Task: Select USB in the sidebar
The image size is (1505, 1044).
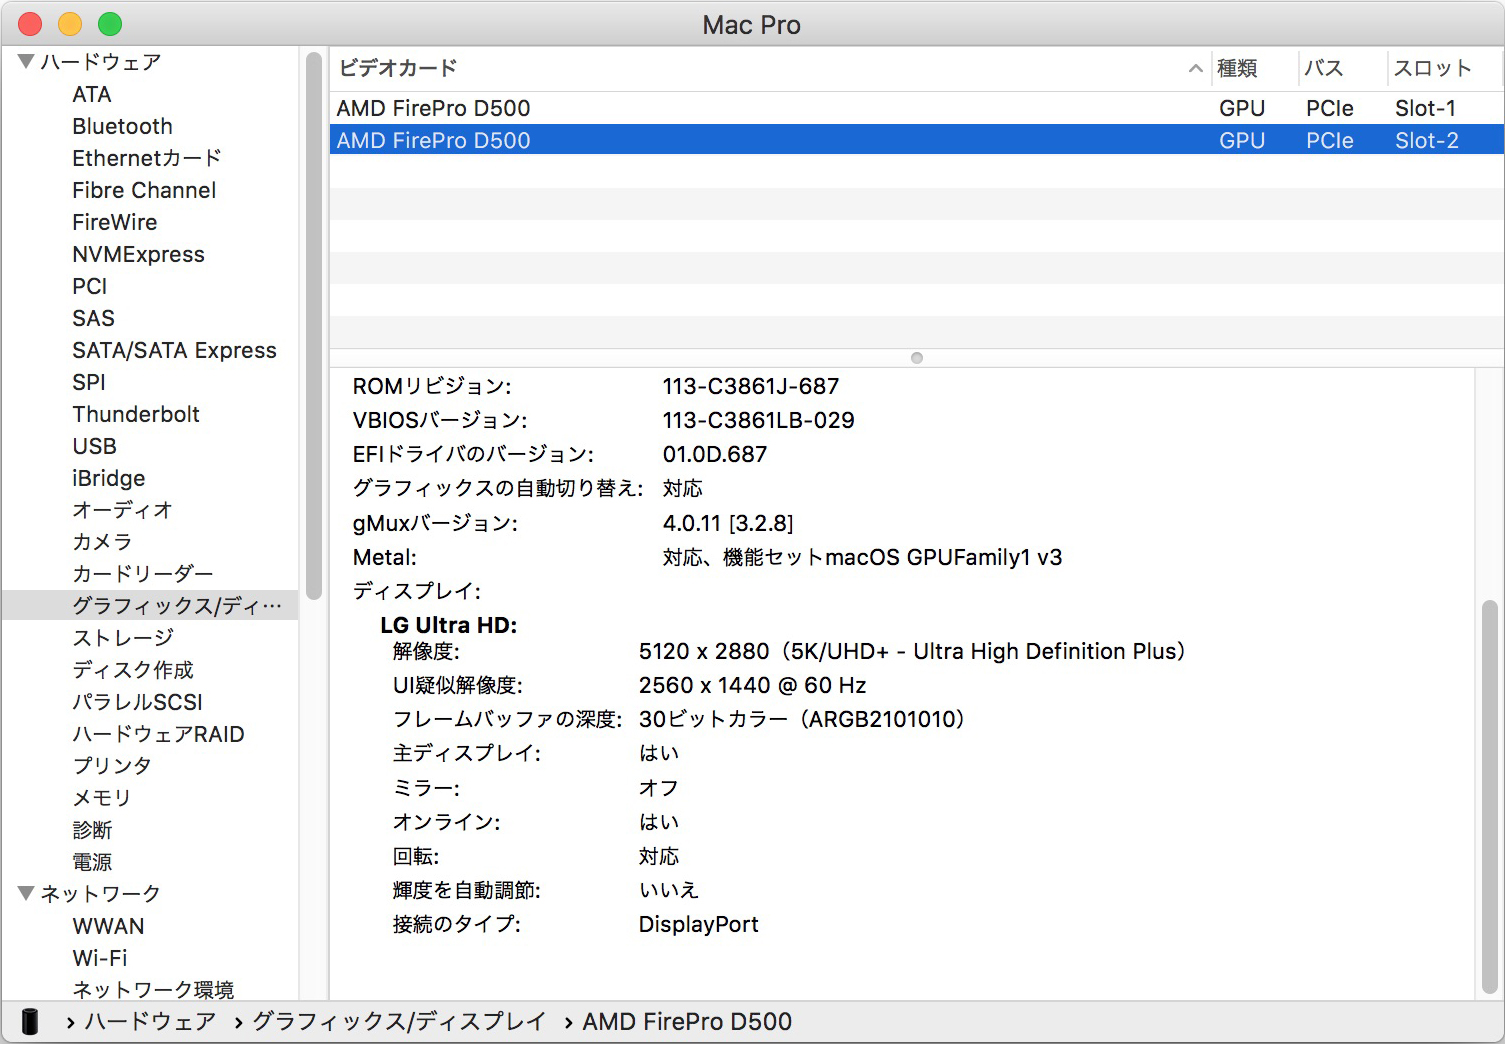Action: pos(94,446)
